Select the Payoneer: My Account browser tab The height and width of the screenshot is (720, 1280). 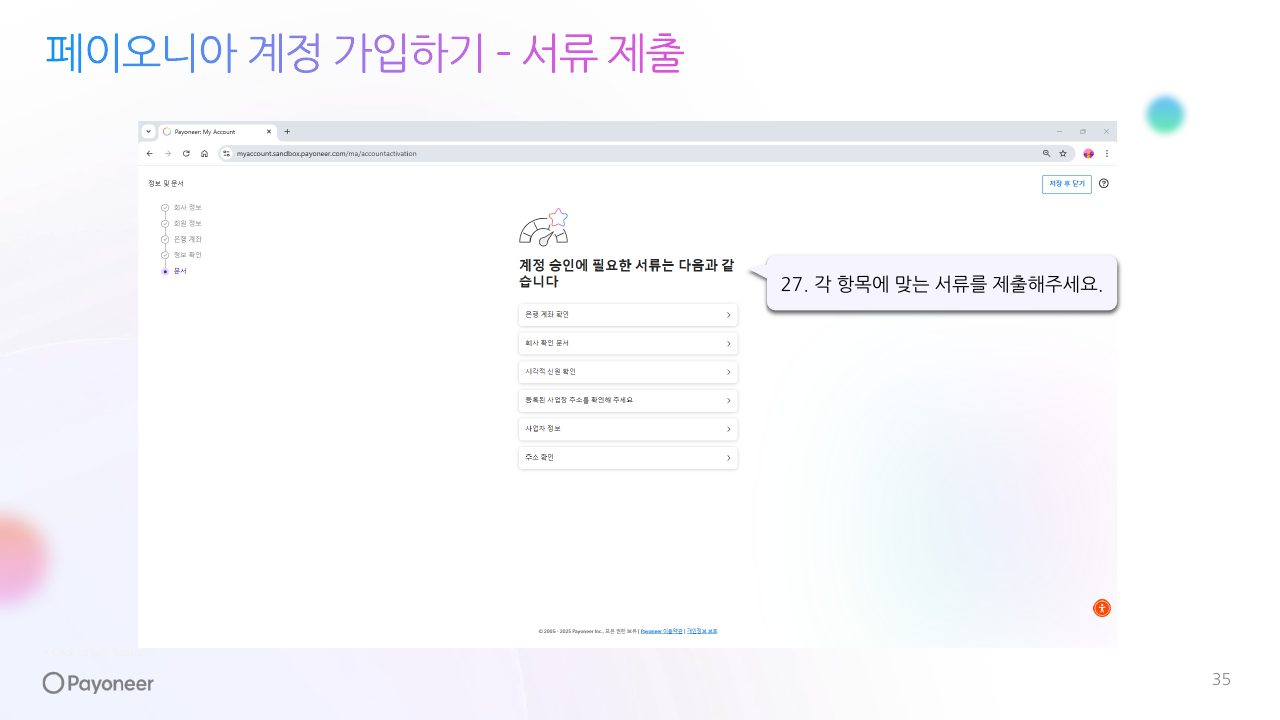coord(218,132)
